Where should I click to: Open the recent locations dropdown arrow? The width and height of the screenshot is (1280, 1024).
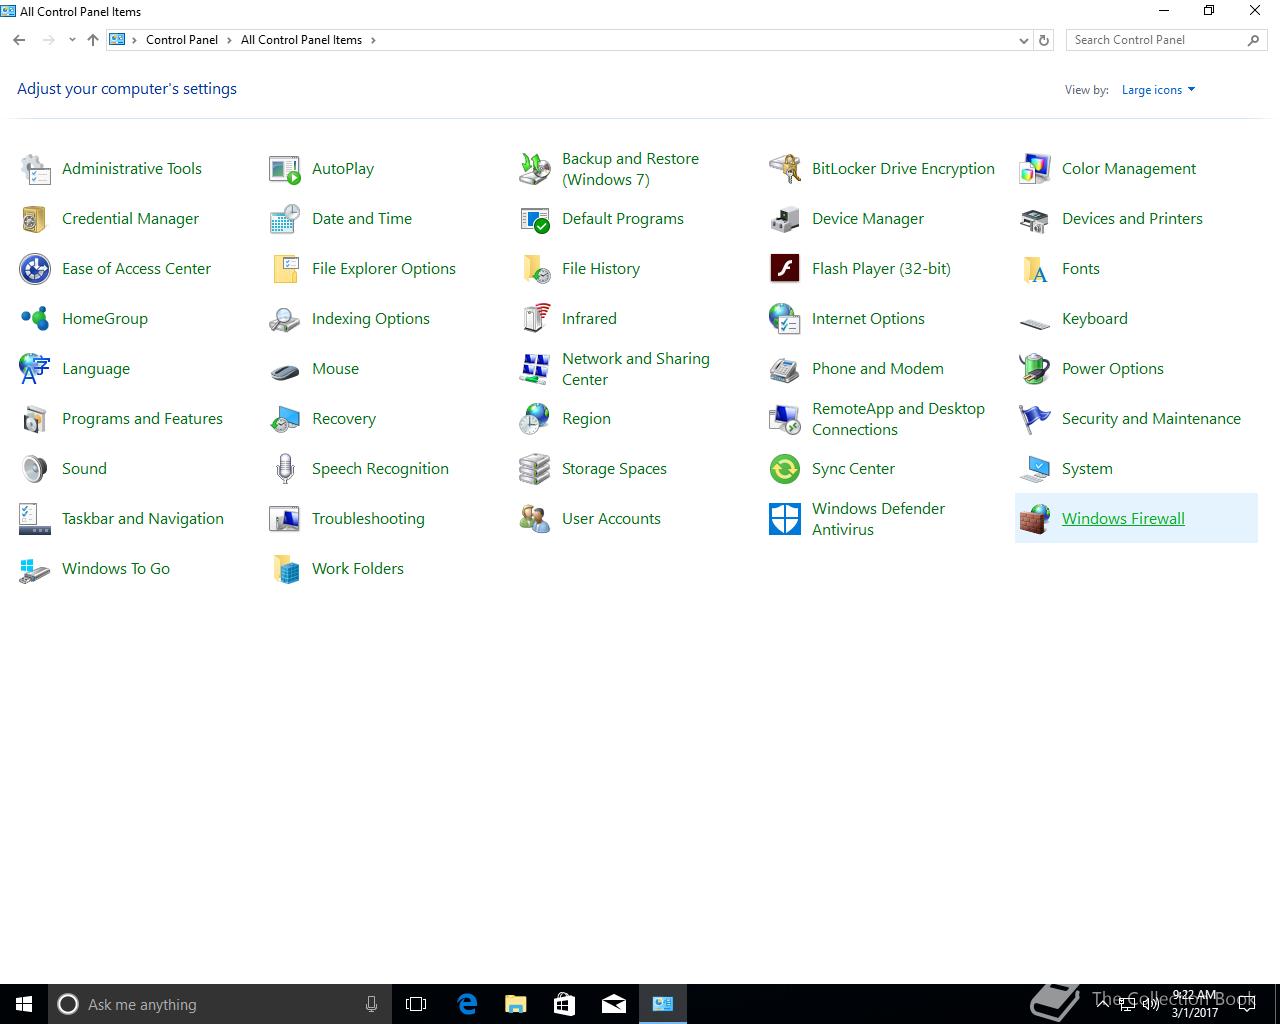72,40
